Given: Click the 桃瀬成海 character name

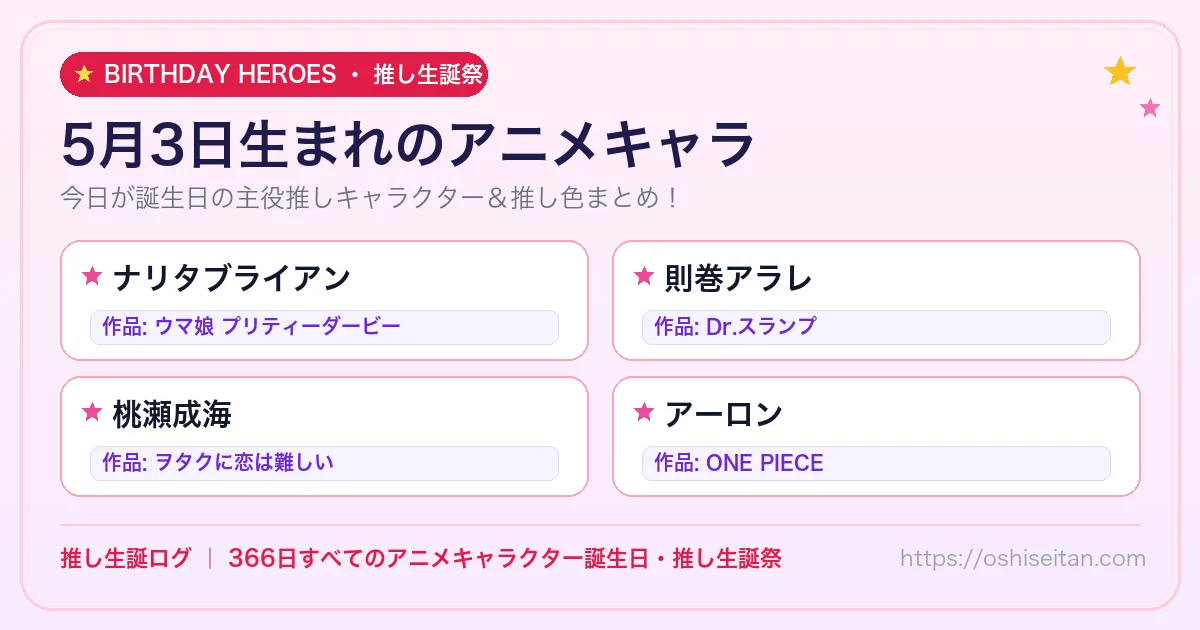Looking at the screenshot, I should pyautogui.click(x=172, y=413).
